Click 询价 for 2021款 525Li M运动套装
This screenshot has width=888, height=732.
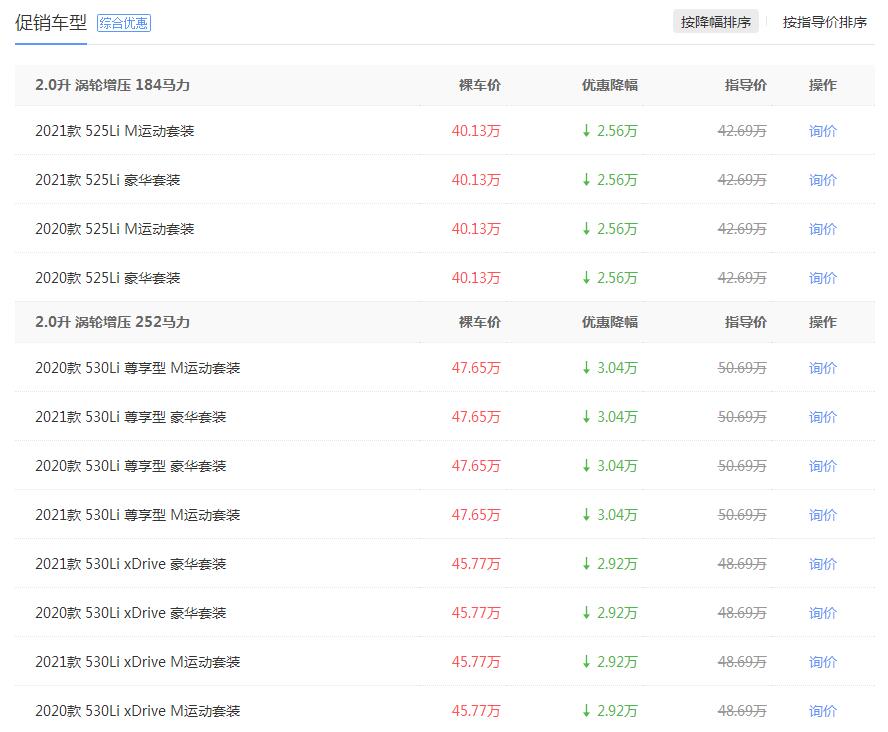click(822, 131)
